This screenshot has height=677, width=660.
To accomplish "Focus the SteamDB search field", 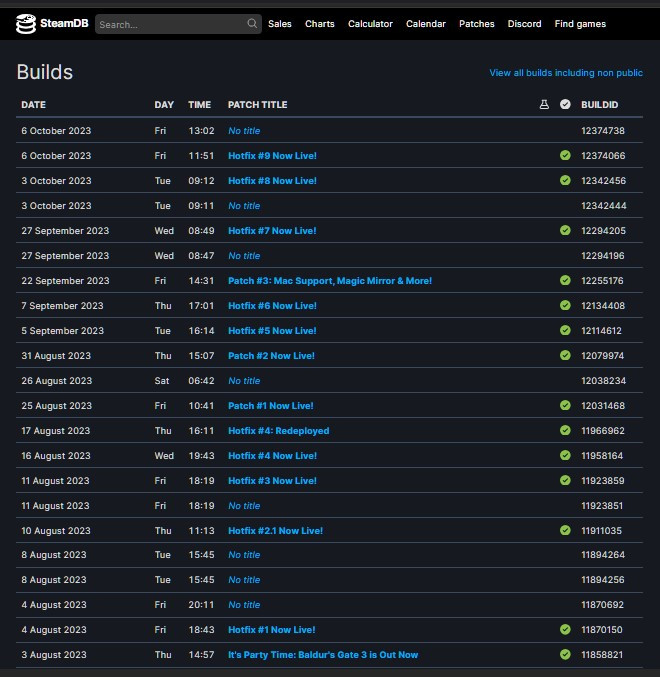I will click(170, 24).
